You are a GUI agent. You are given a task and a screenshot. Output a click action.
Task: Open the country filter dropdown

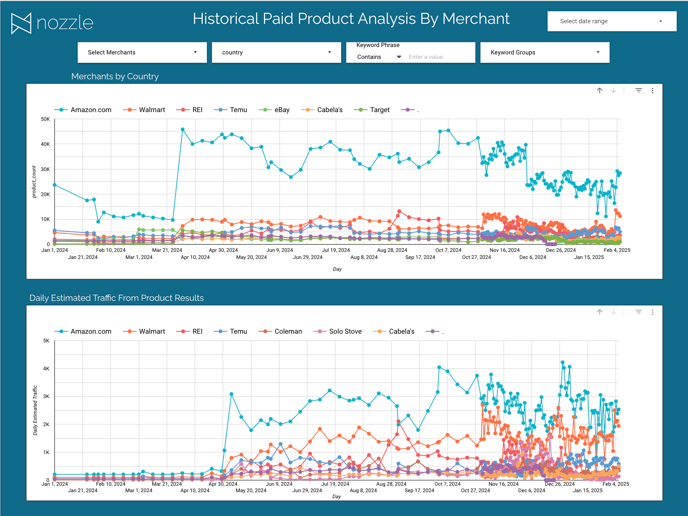[x=276, y=52]
